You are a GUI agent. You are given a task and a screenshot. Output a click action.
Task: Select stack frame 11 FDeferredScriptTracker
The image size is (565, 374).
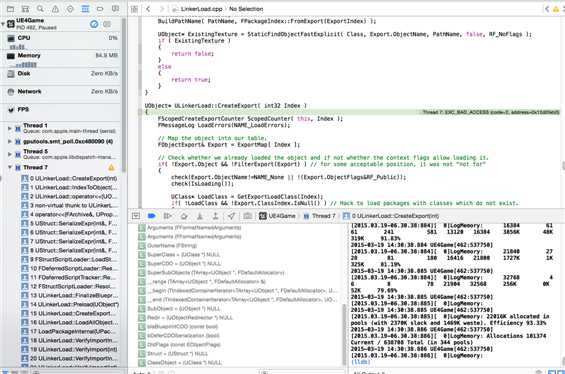pos(69,277)
